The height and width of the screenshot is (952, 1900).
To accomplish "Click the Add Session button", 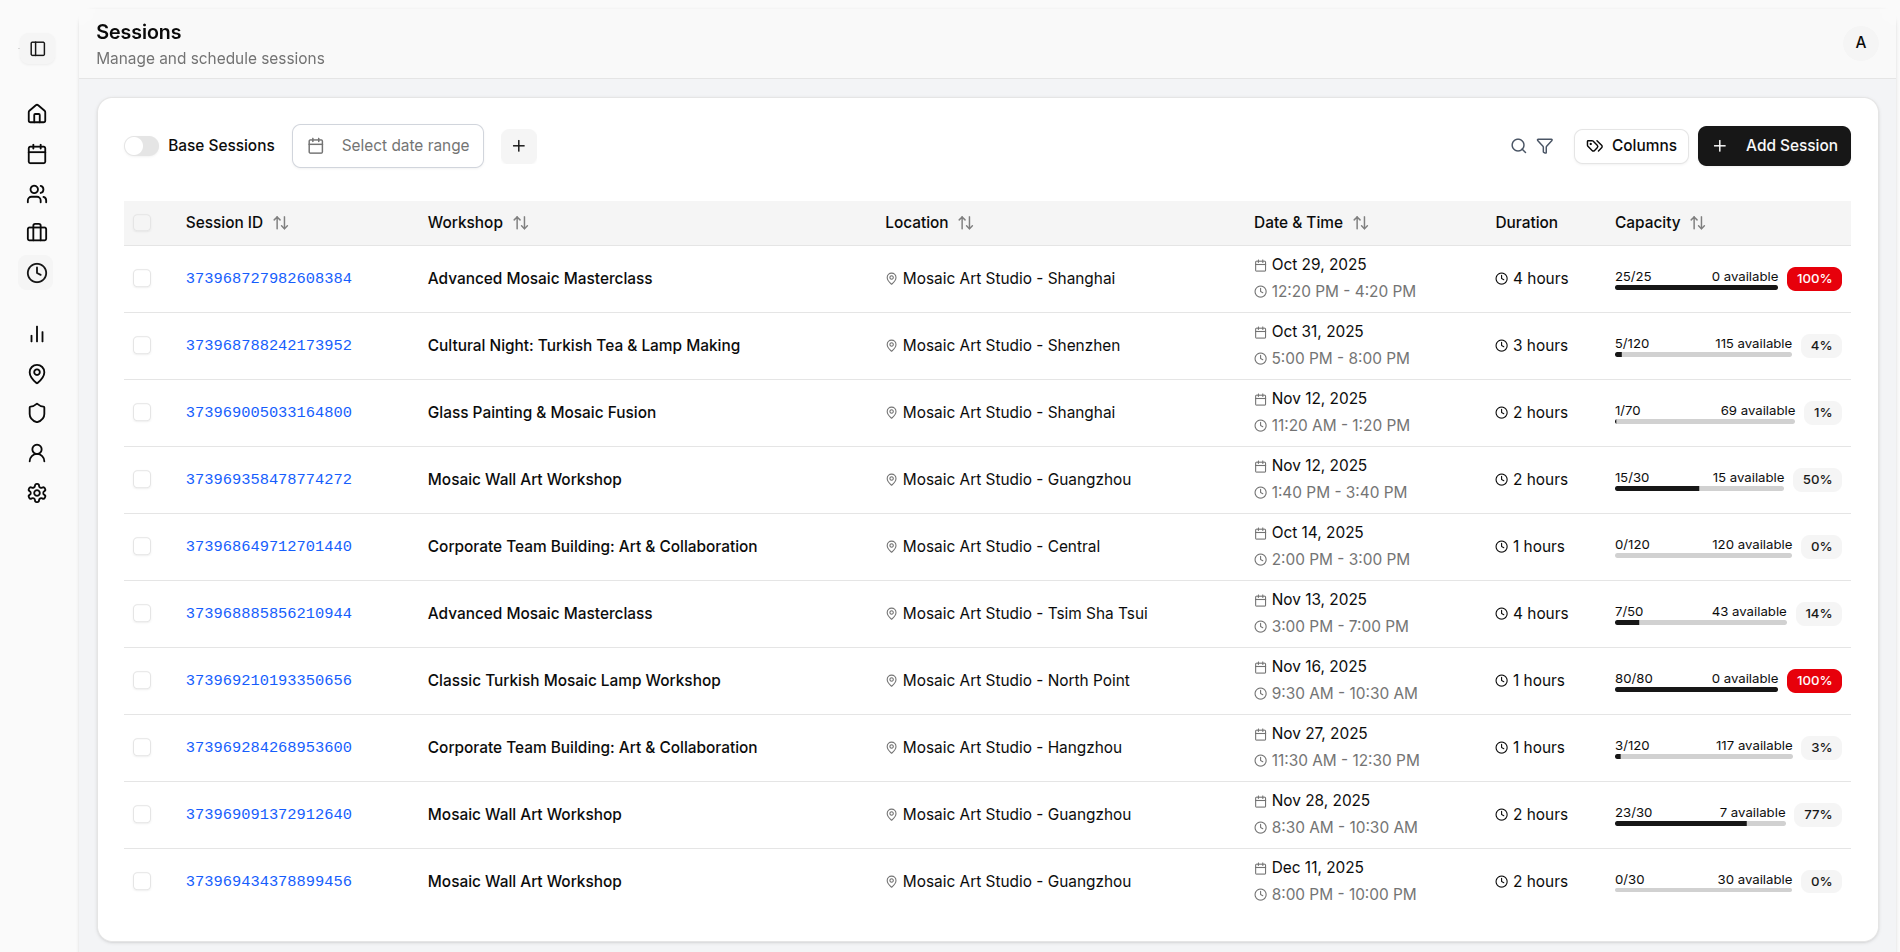I will point(1774,146).
